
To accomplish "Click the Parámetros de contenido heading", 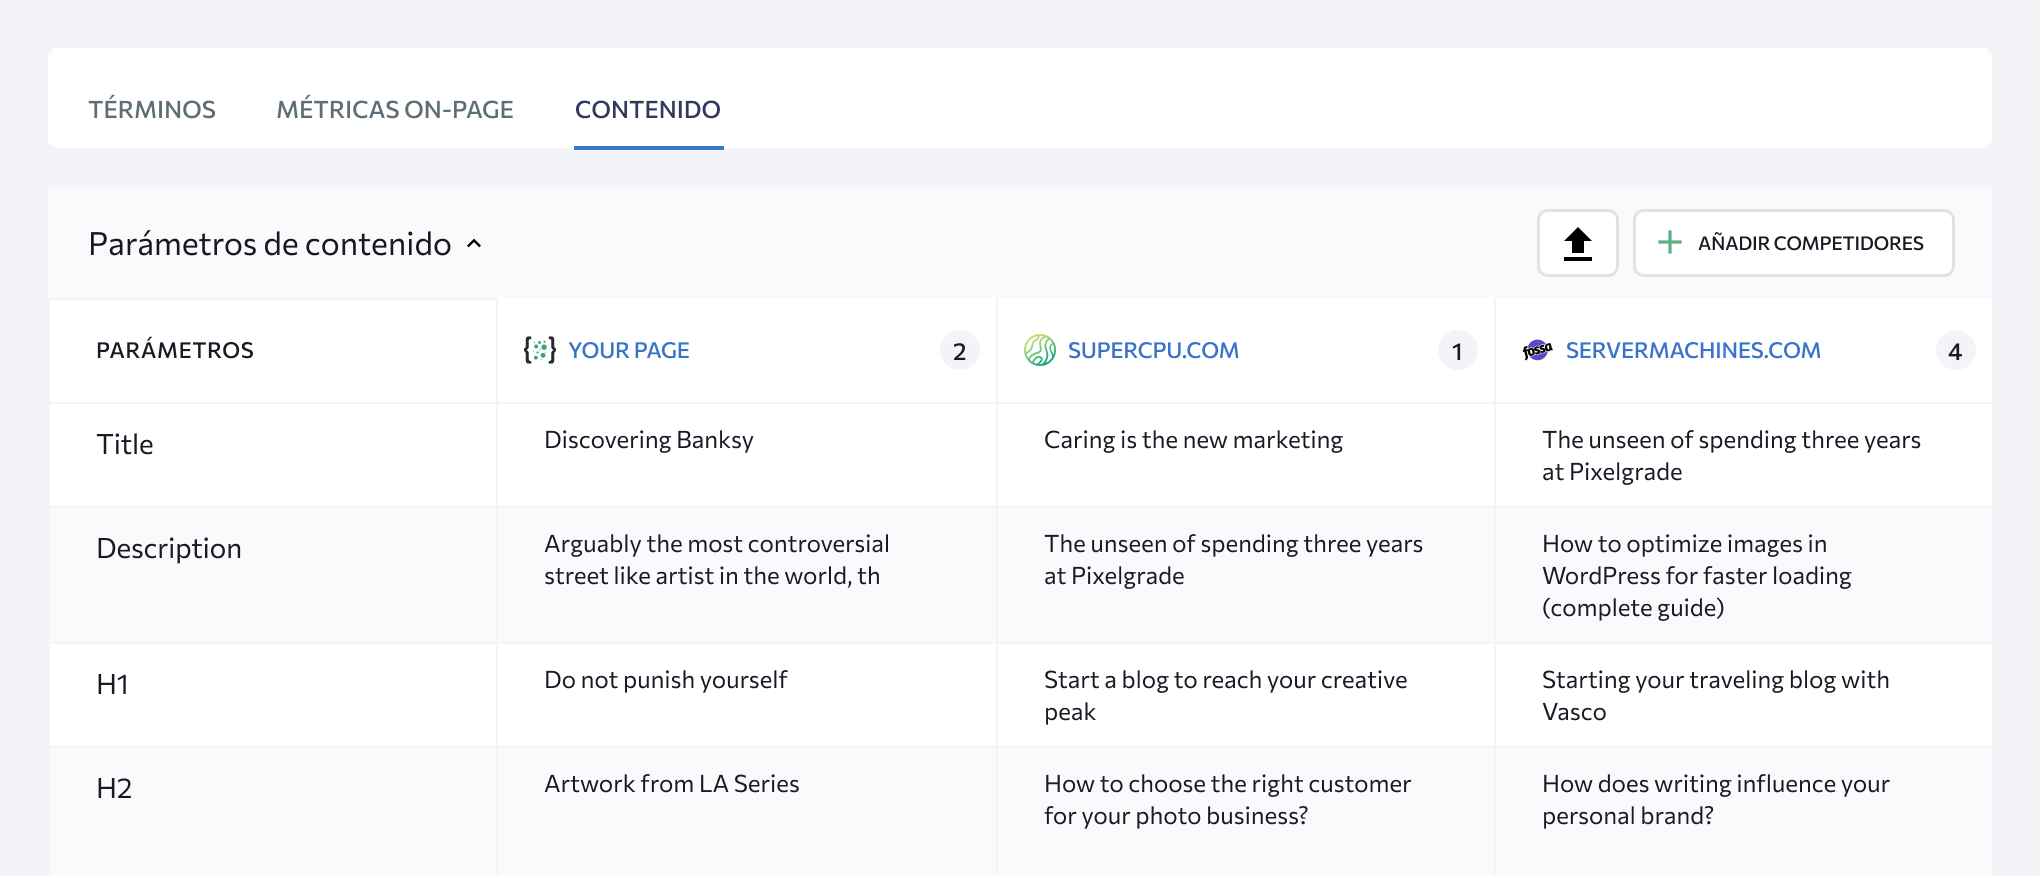I will click(270, 244).
